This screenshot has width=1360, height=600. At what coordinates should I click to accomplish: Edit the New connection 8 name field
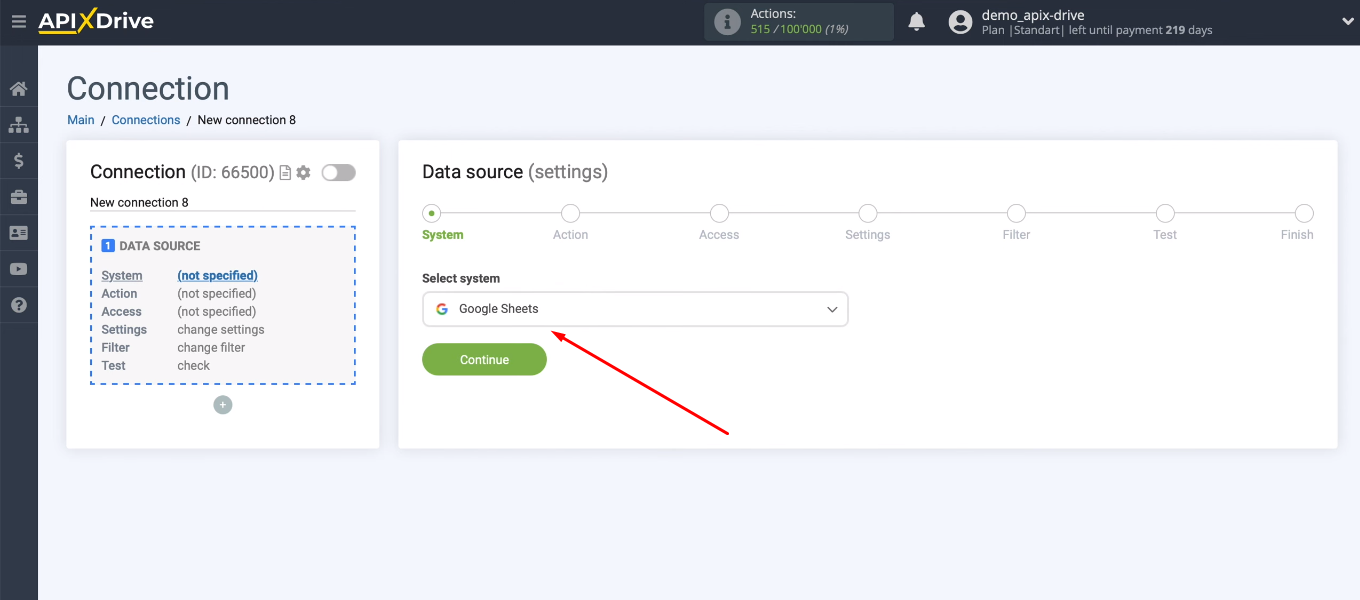pos(223,203)
